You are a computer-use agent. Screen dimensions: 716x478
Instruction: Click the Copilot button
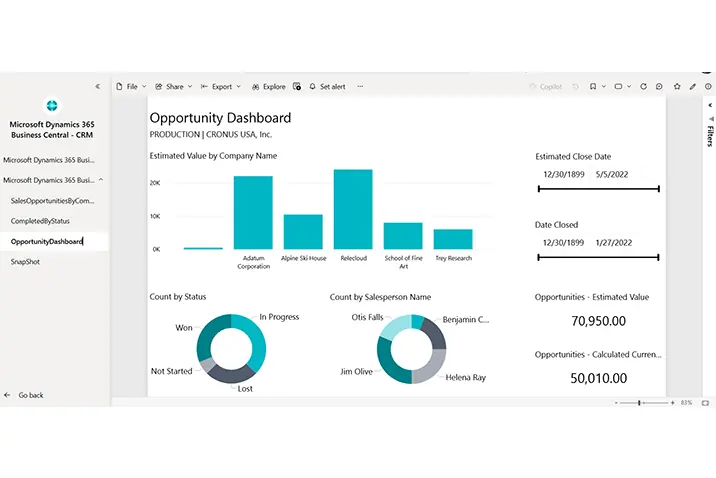[545, 86]
